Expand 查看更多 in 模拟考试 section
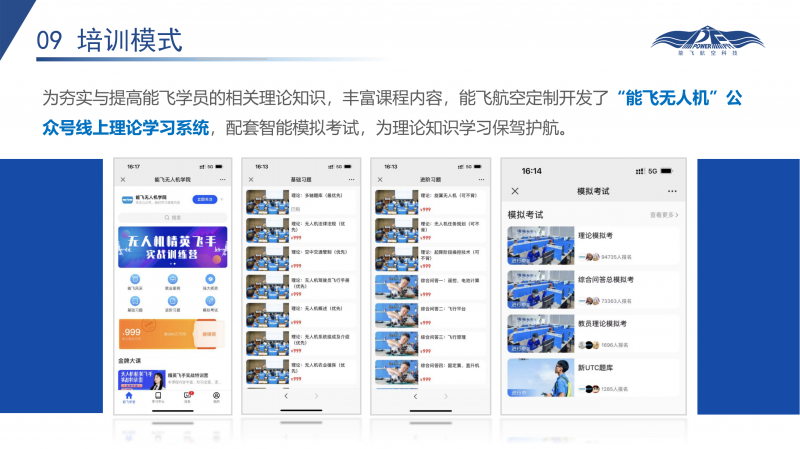The width and height of the screenshot is (800, 449). (664, 215)
